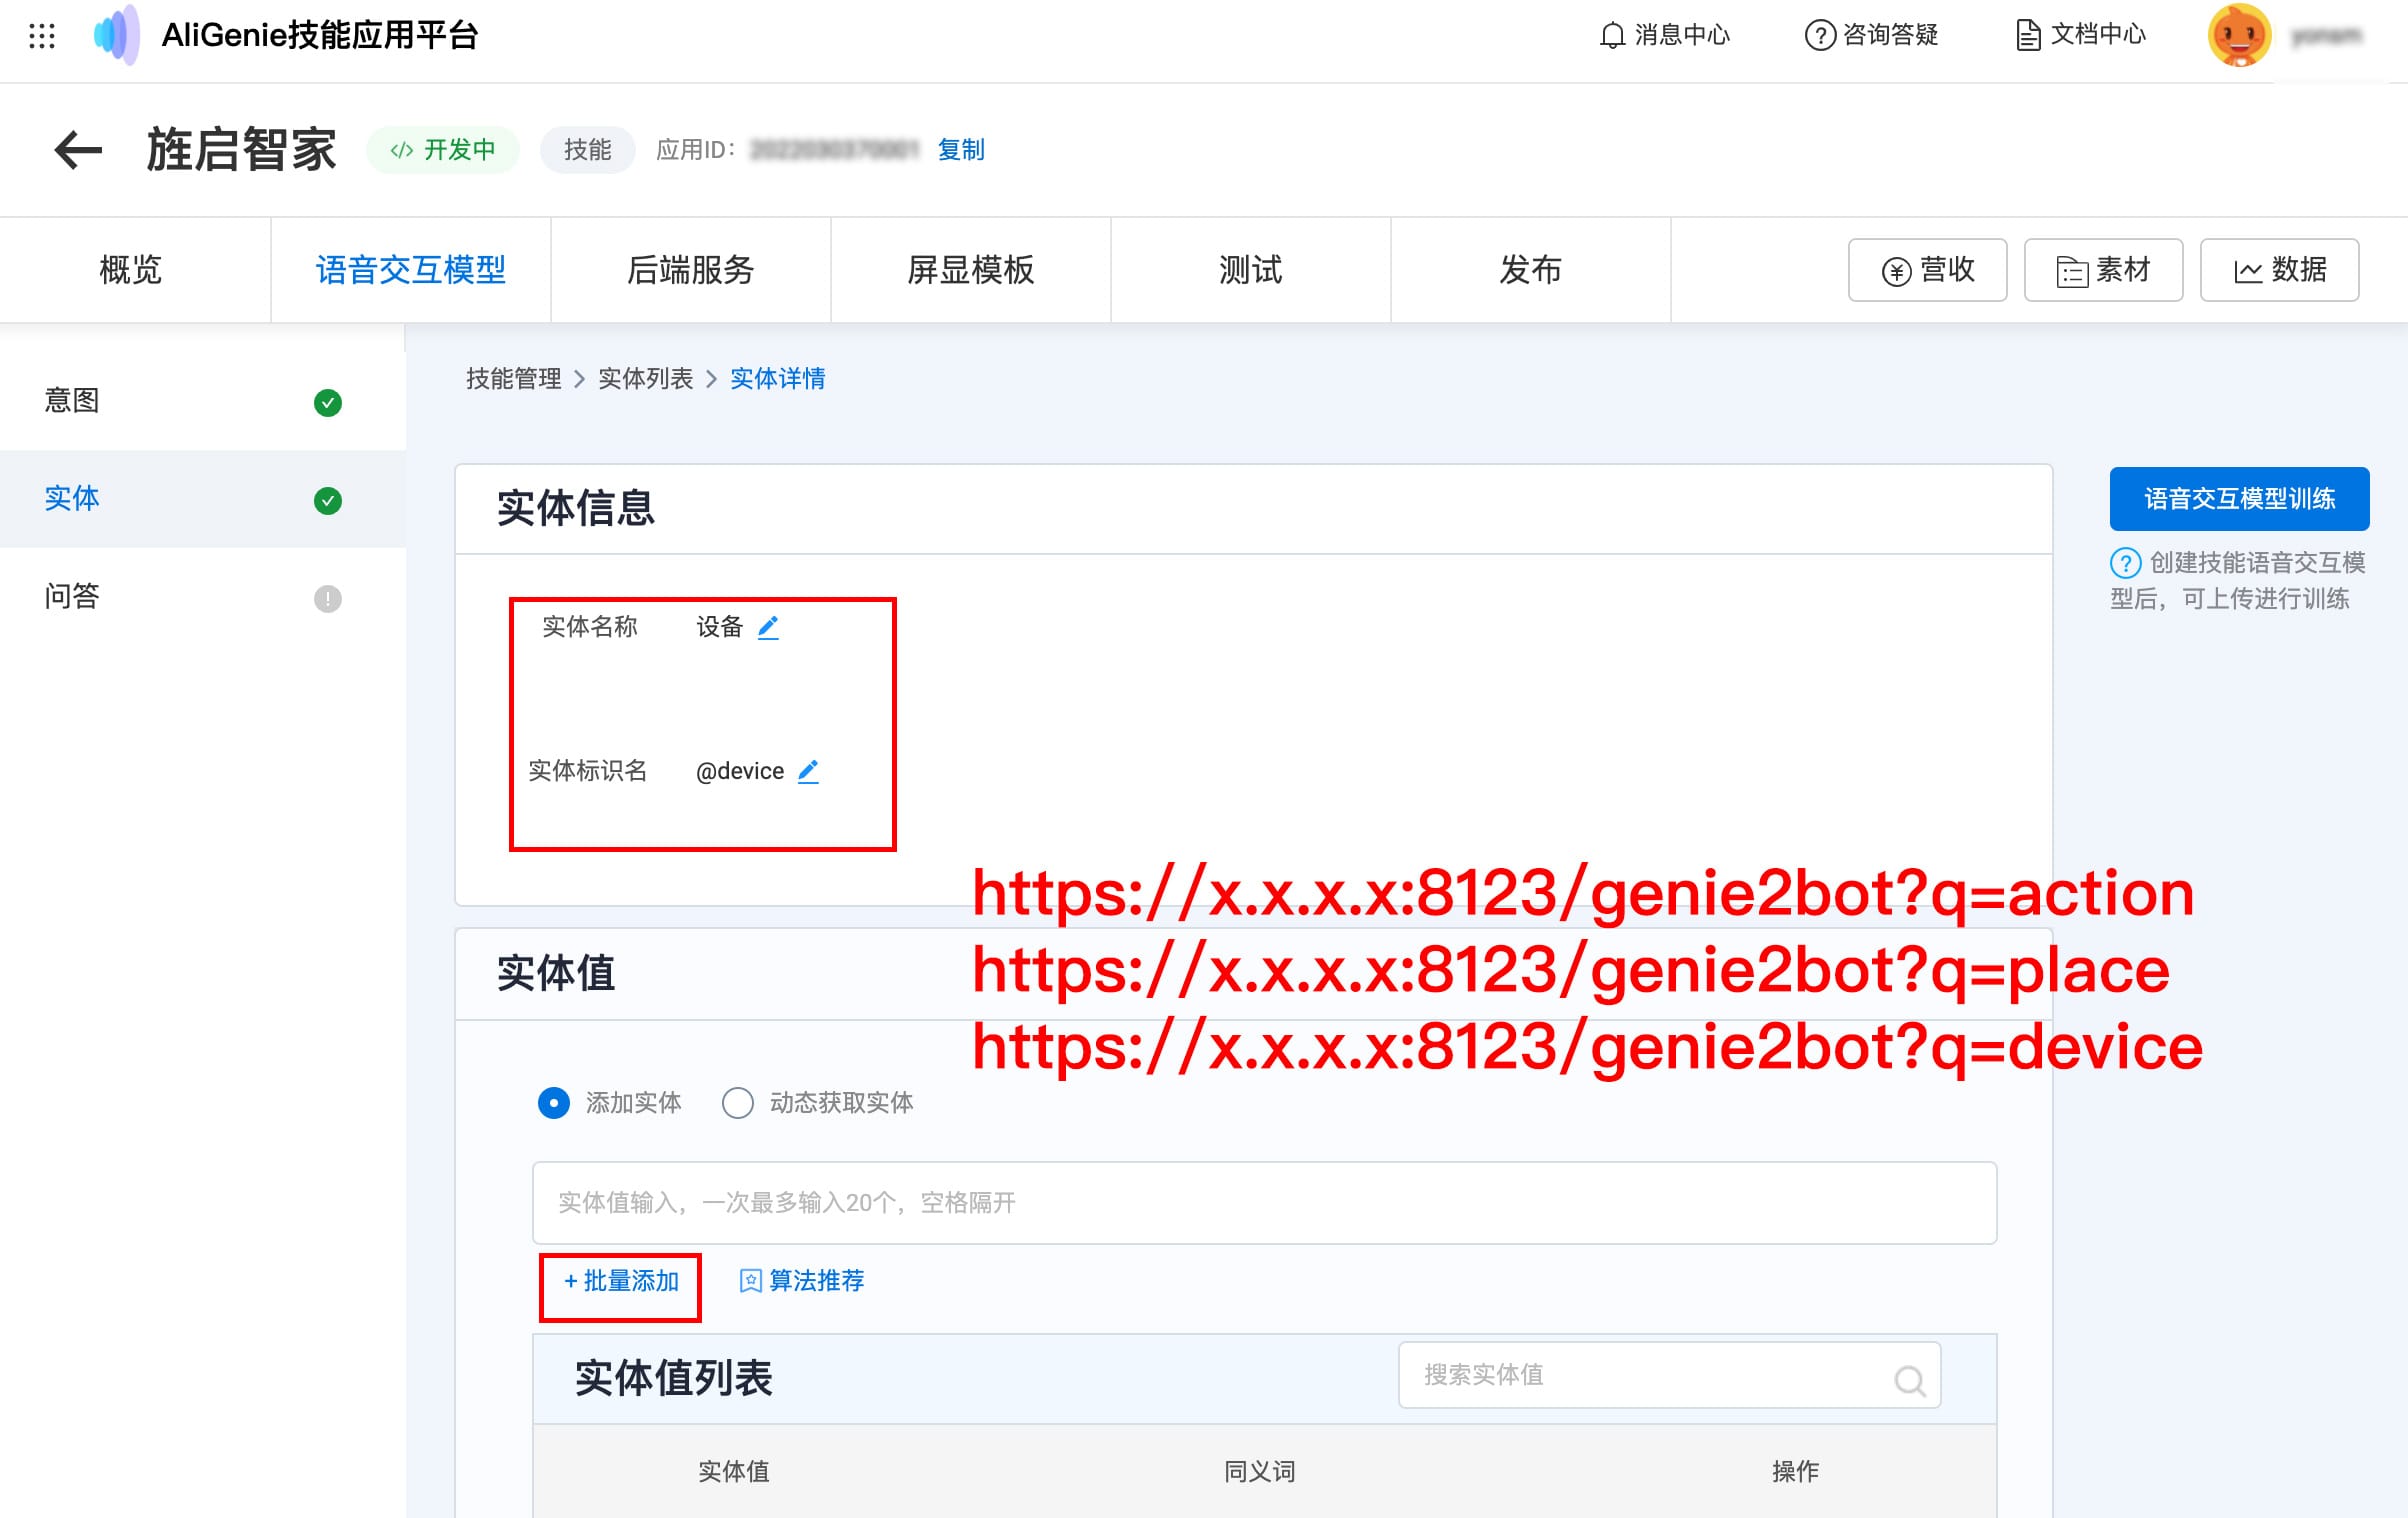Click the 批量添加 batch add link
The height and width of the screenshot is (1518, 2408).
621,1281
